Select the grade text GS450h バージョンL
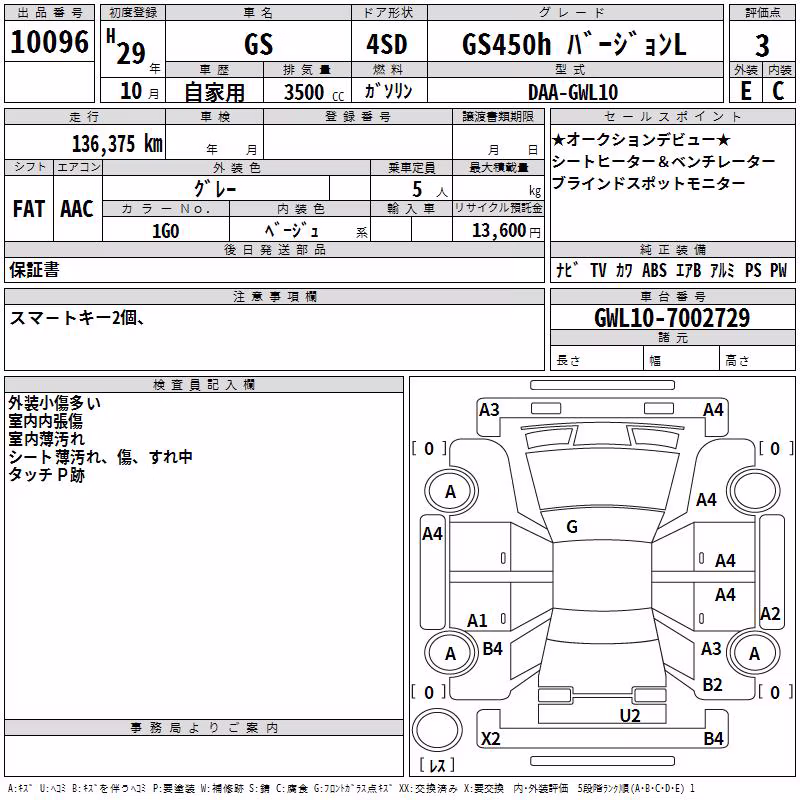 [x=574, y=44]
